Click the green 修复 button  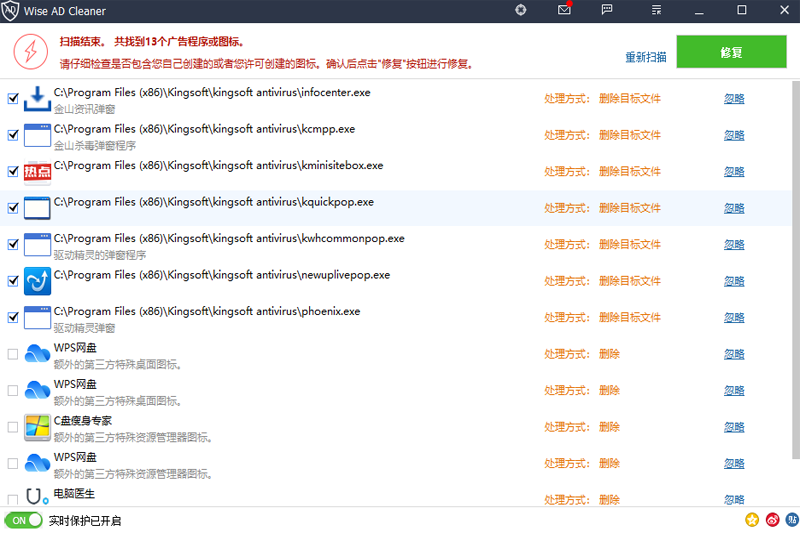coord(731,52)
